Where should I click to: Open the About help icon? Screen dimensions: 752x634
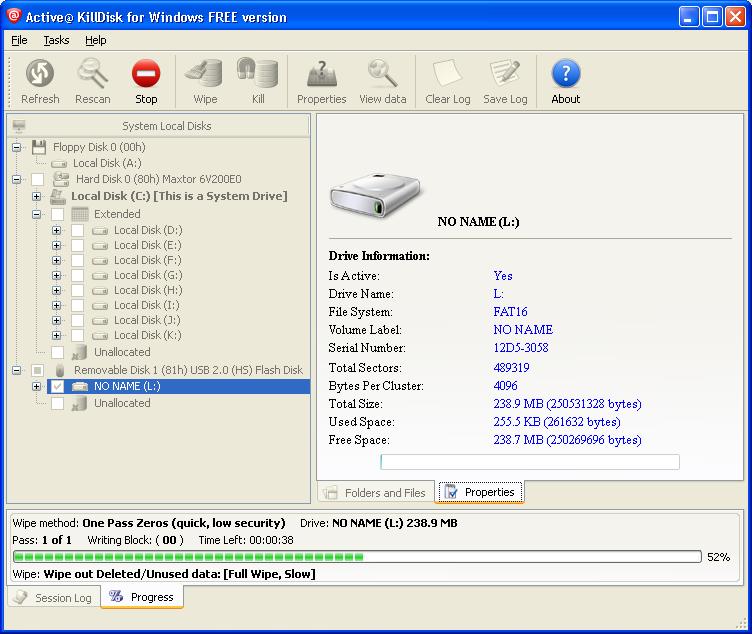566,73
